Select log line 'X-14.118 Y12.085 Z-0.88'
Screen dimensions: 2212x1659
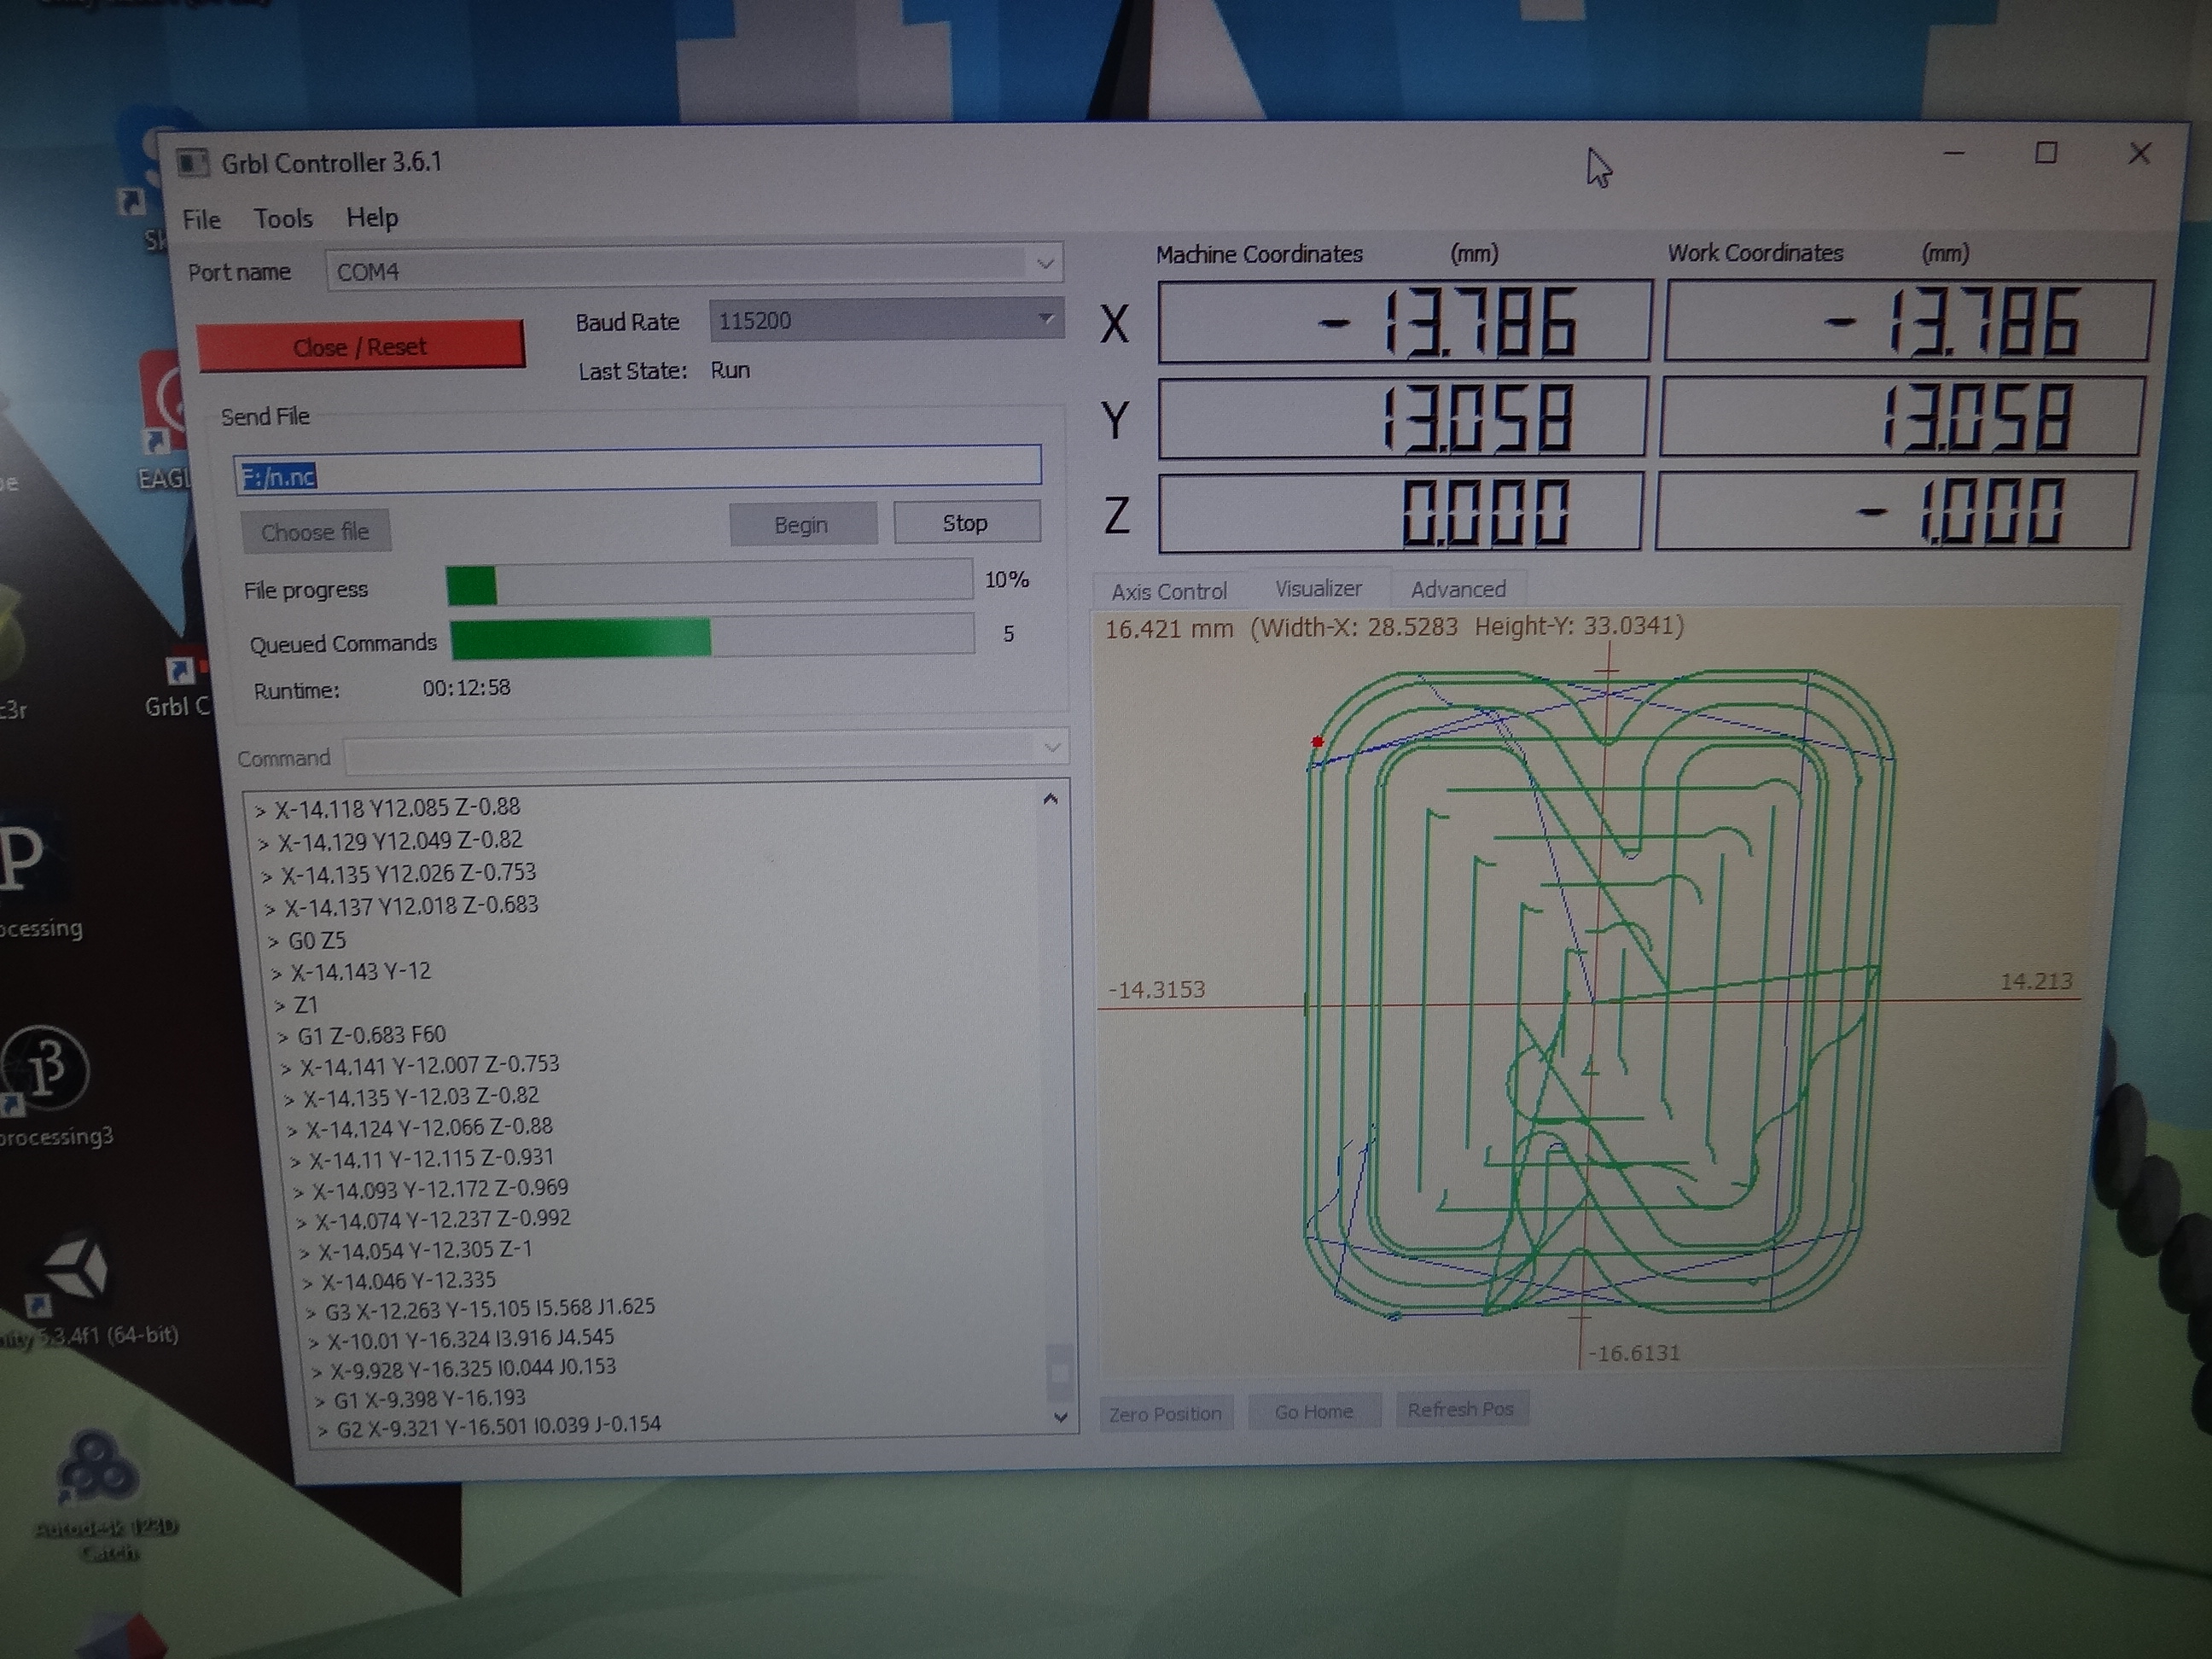click(x=397, y=807)
